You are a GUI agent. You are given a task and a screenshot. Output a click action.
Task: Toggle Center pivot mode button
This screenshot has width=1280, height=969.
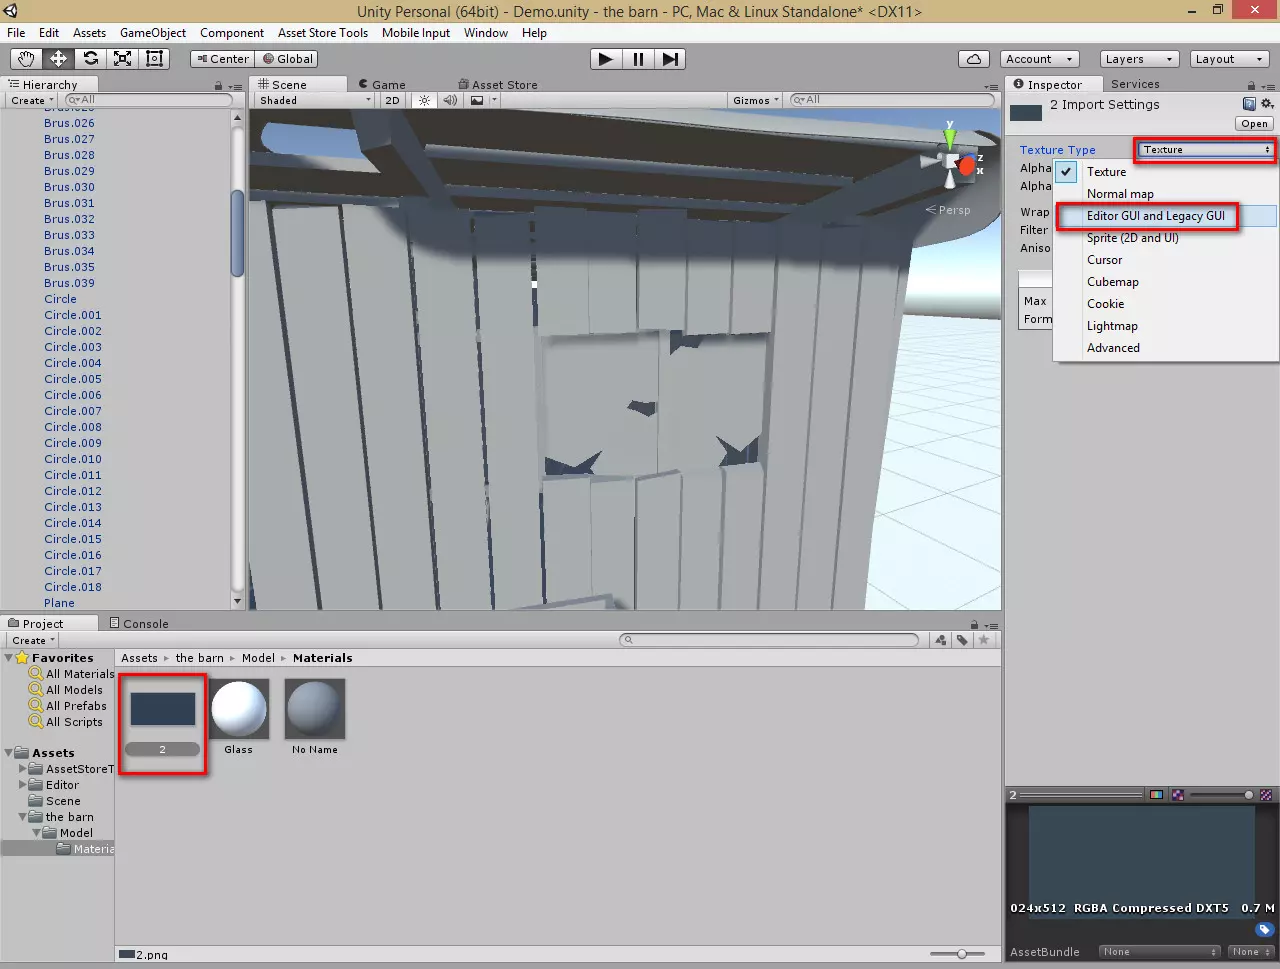pyautogui.click(x=223, y=59)
